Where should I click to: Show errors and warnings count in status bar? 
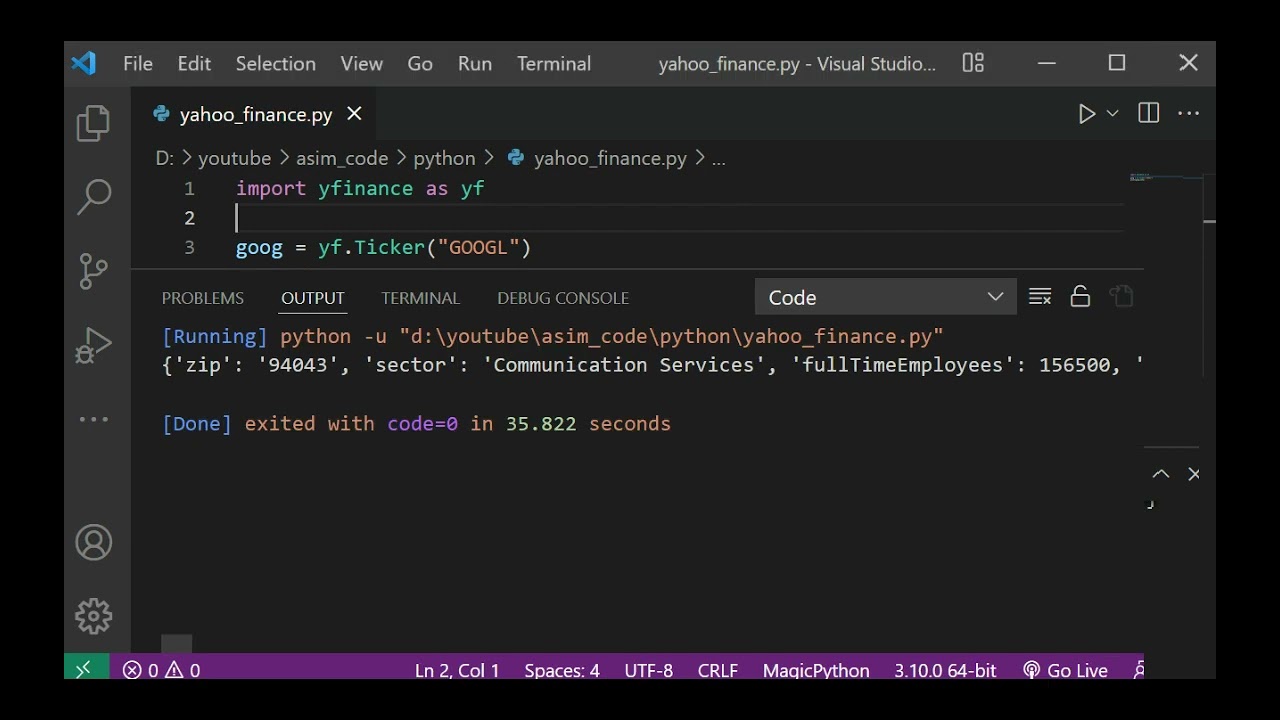(x=162, y=670)
